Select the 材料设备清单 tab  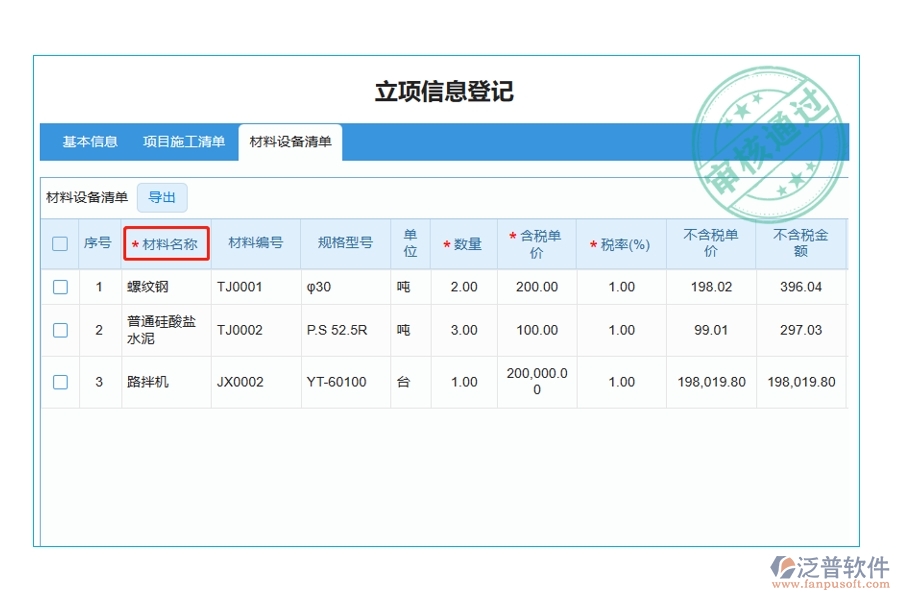coord(291,141)
